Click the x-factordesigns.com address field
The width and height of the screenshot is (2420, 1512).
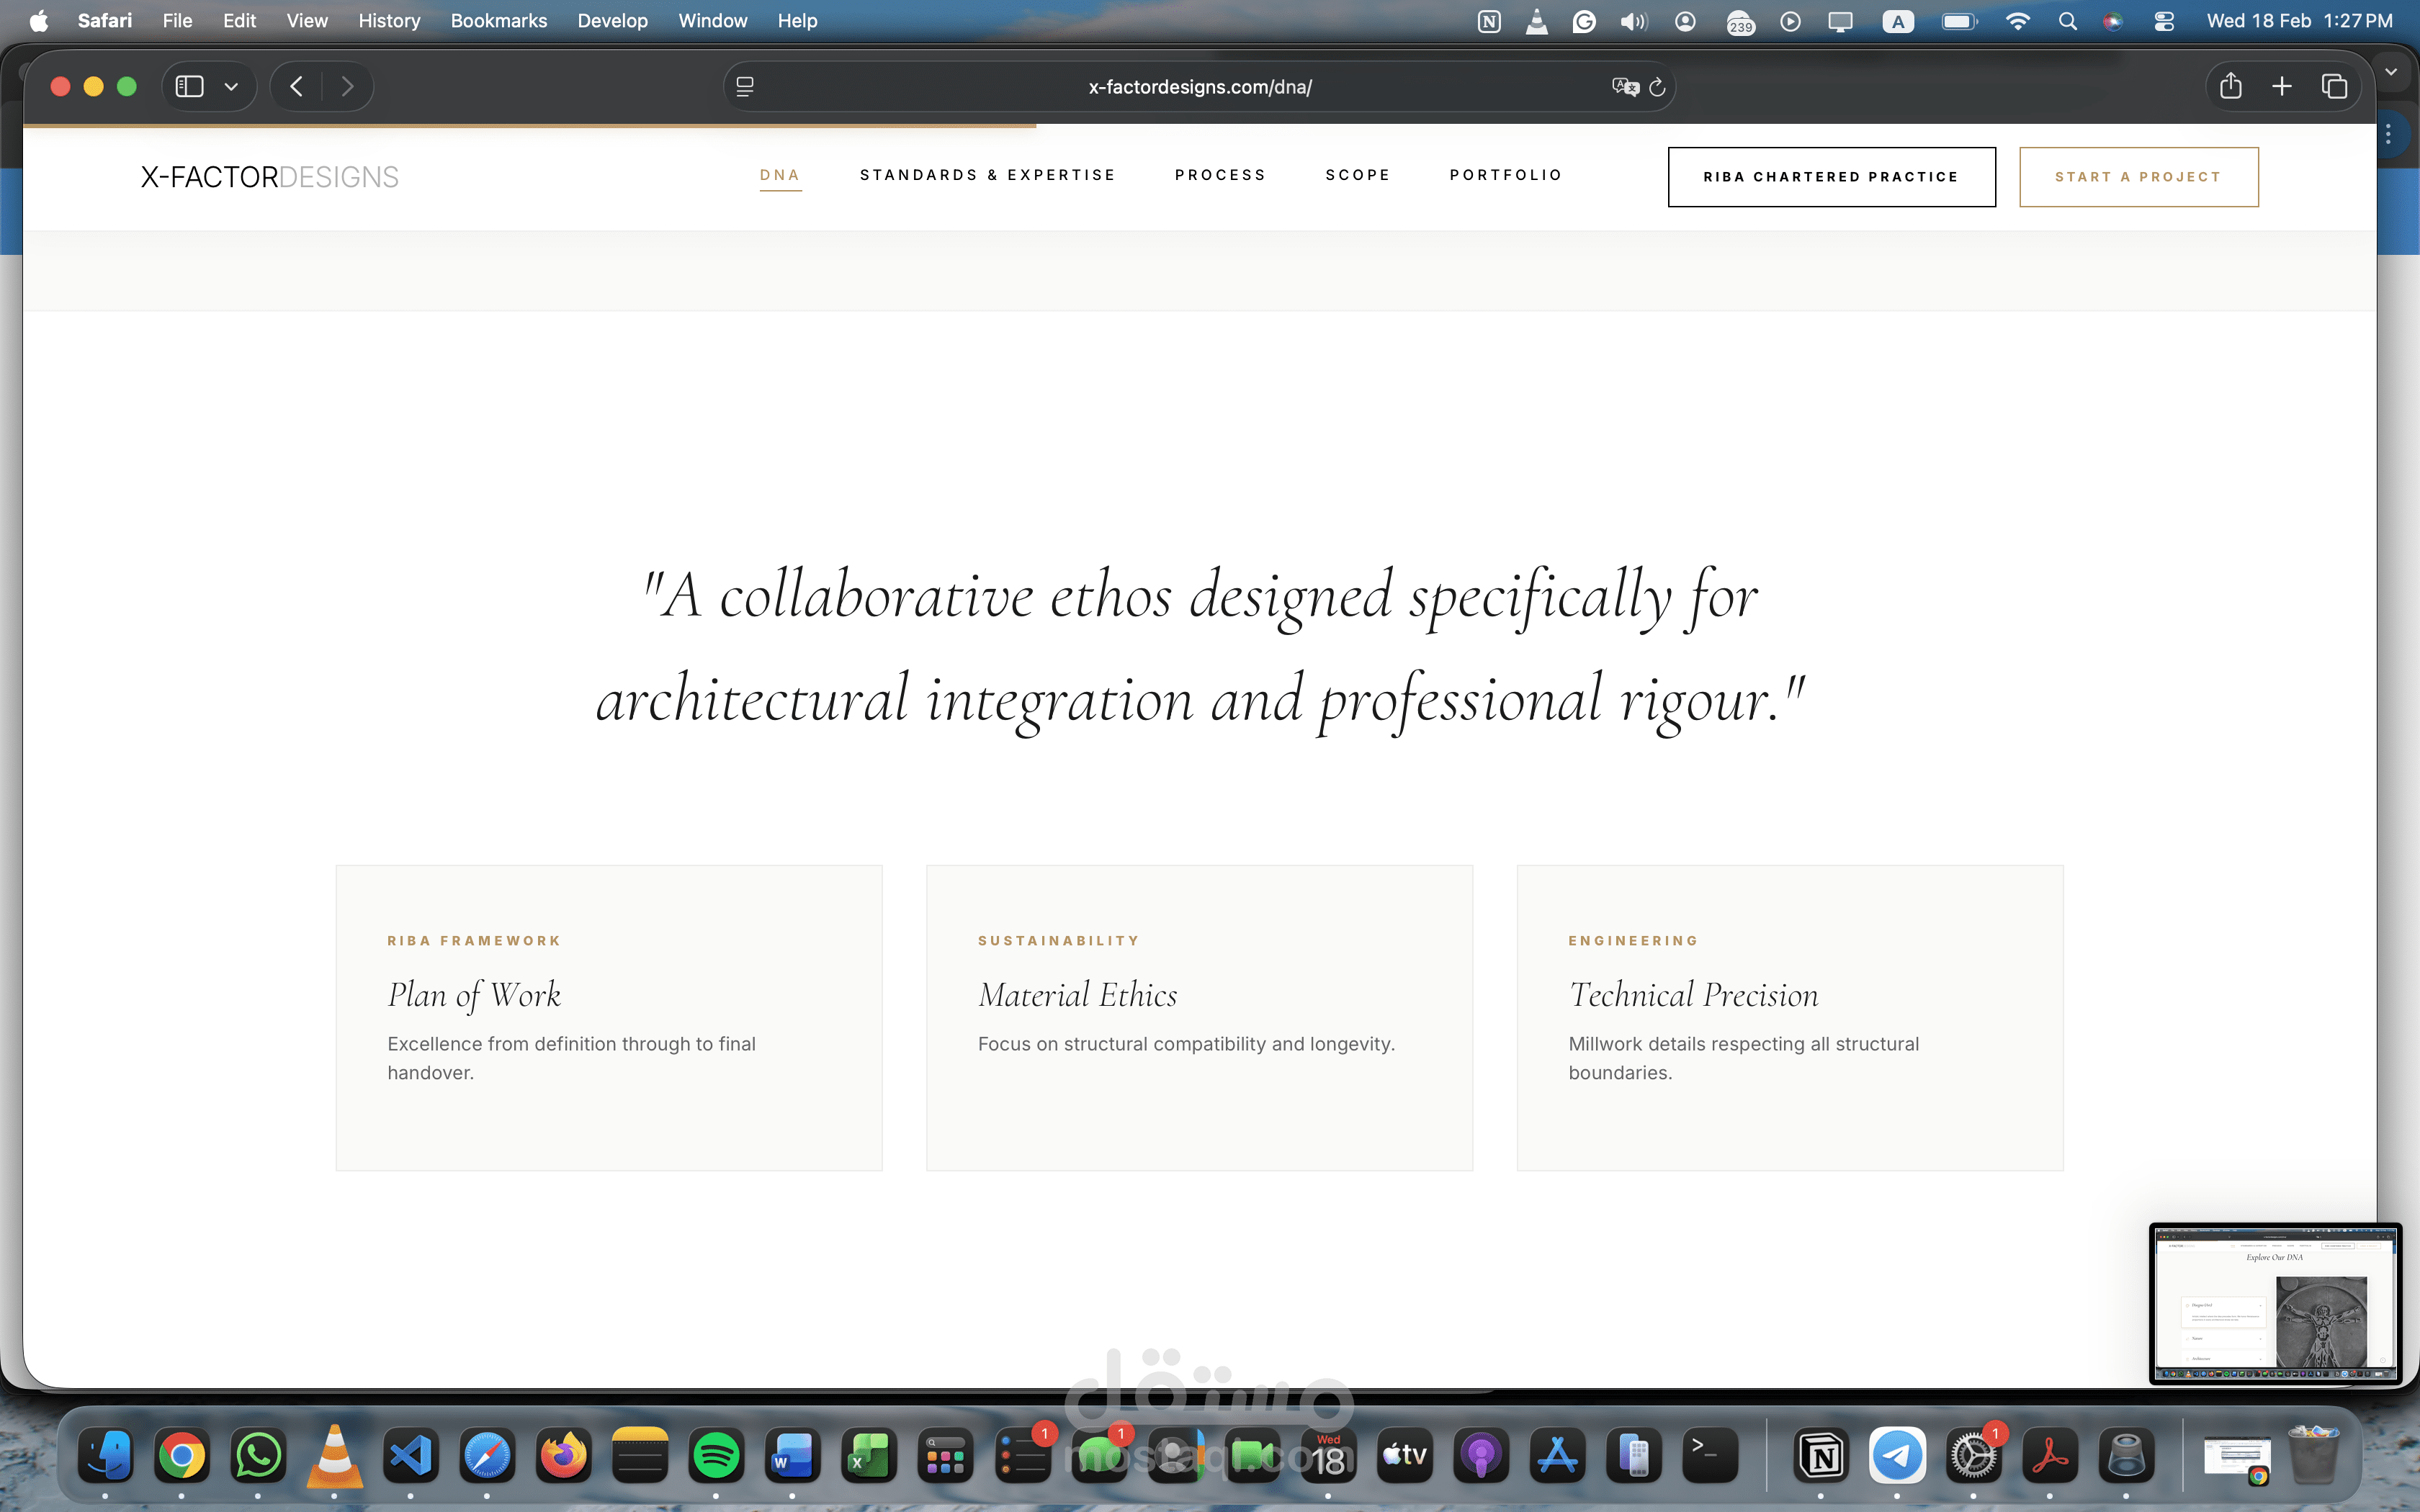[x=1199, y=87]
